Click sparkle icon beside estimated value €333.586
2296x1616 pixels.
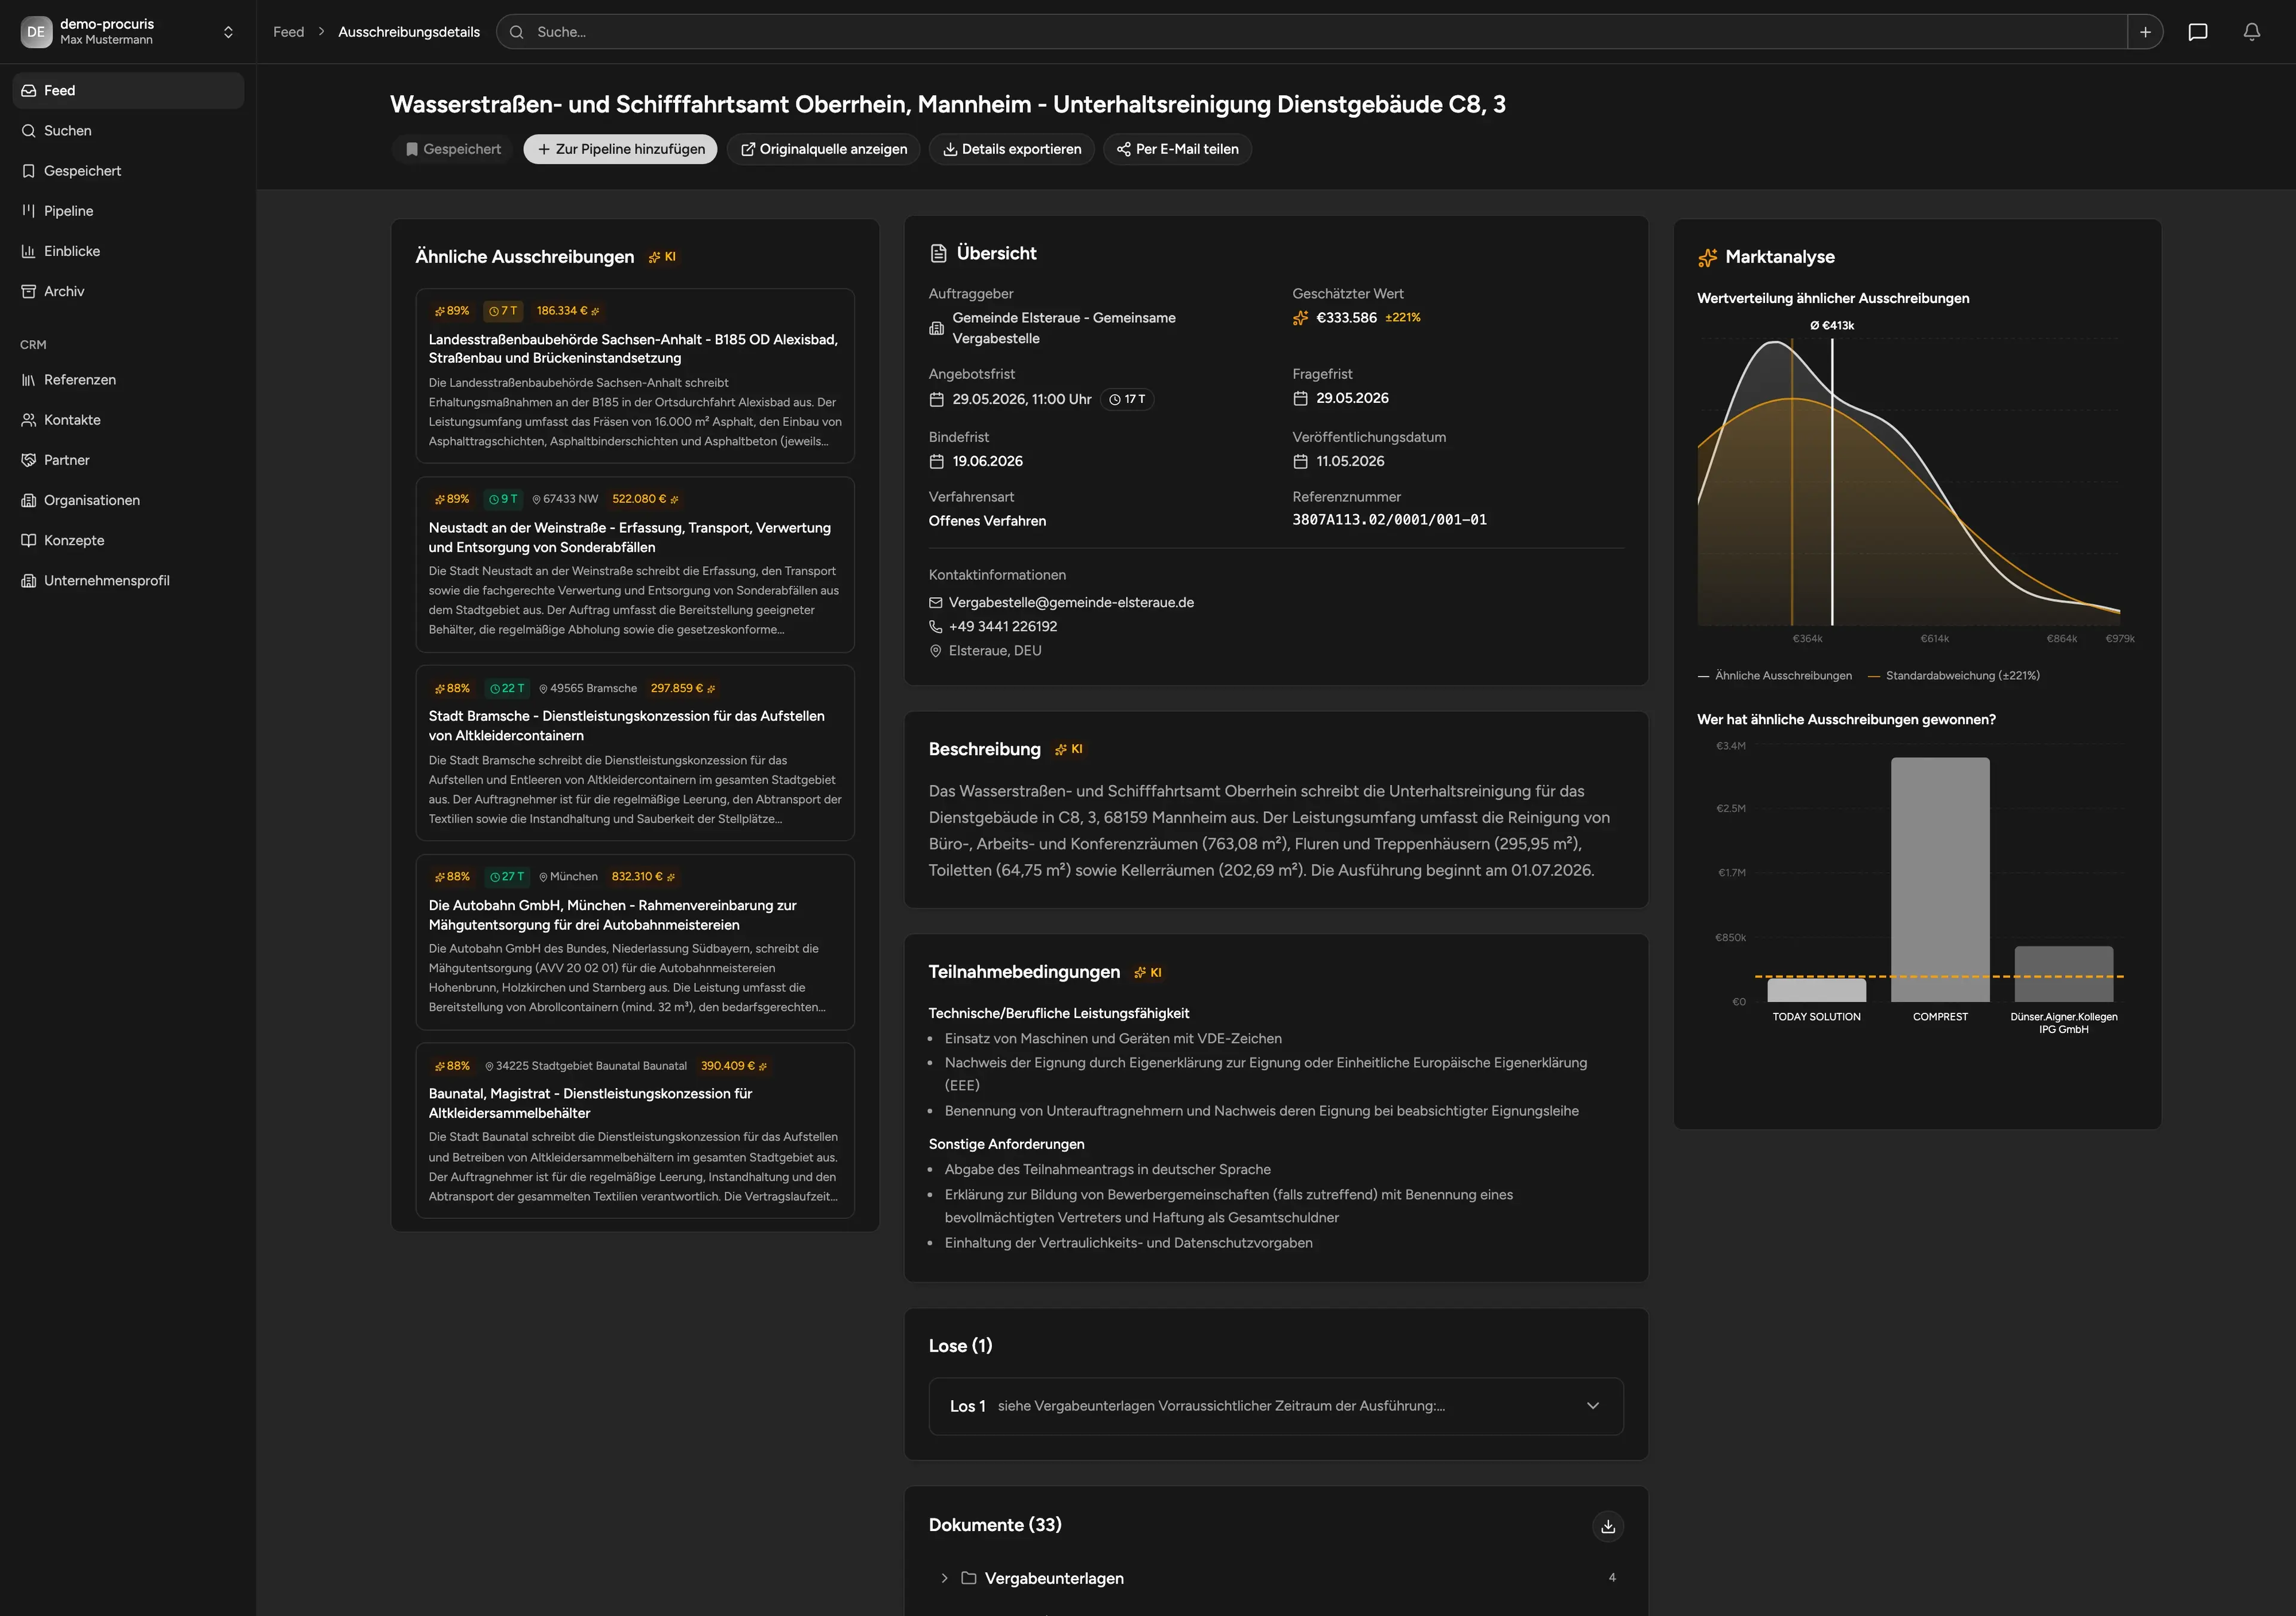click(1300, 318)
